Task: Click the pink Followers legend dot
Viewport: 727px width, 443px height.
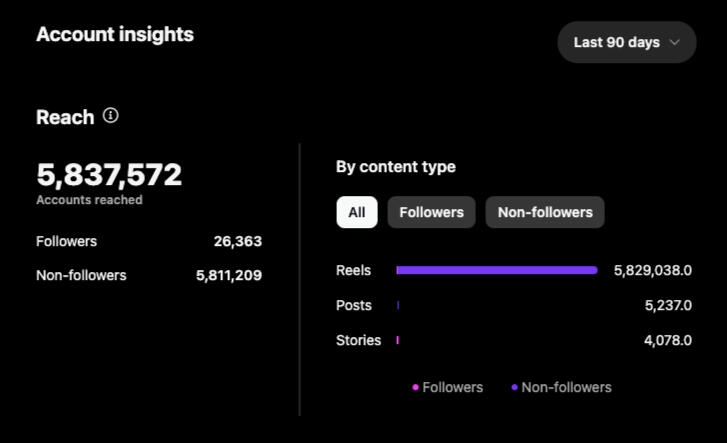Action: pyautogui.click(x=415, y=388)
